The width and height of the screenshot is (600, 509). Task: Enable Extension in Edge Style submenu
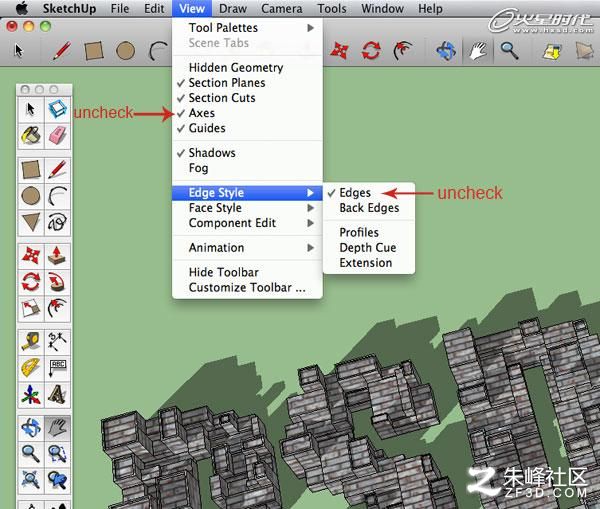pyautogui.click(x=369, y=263)
